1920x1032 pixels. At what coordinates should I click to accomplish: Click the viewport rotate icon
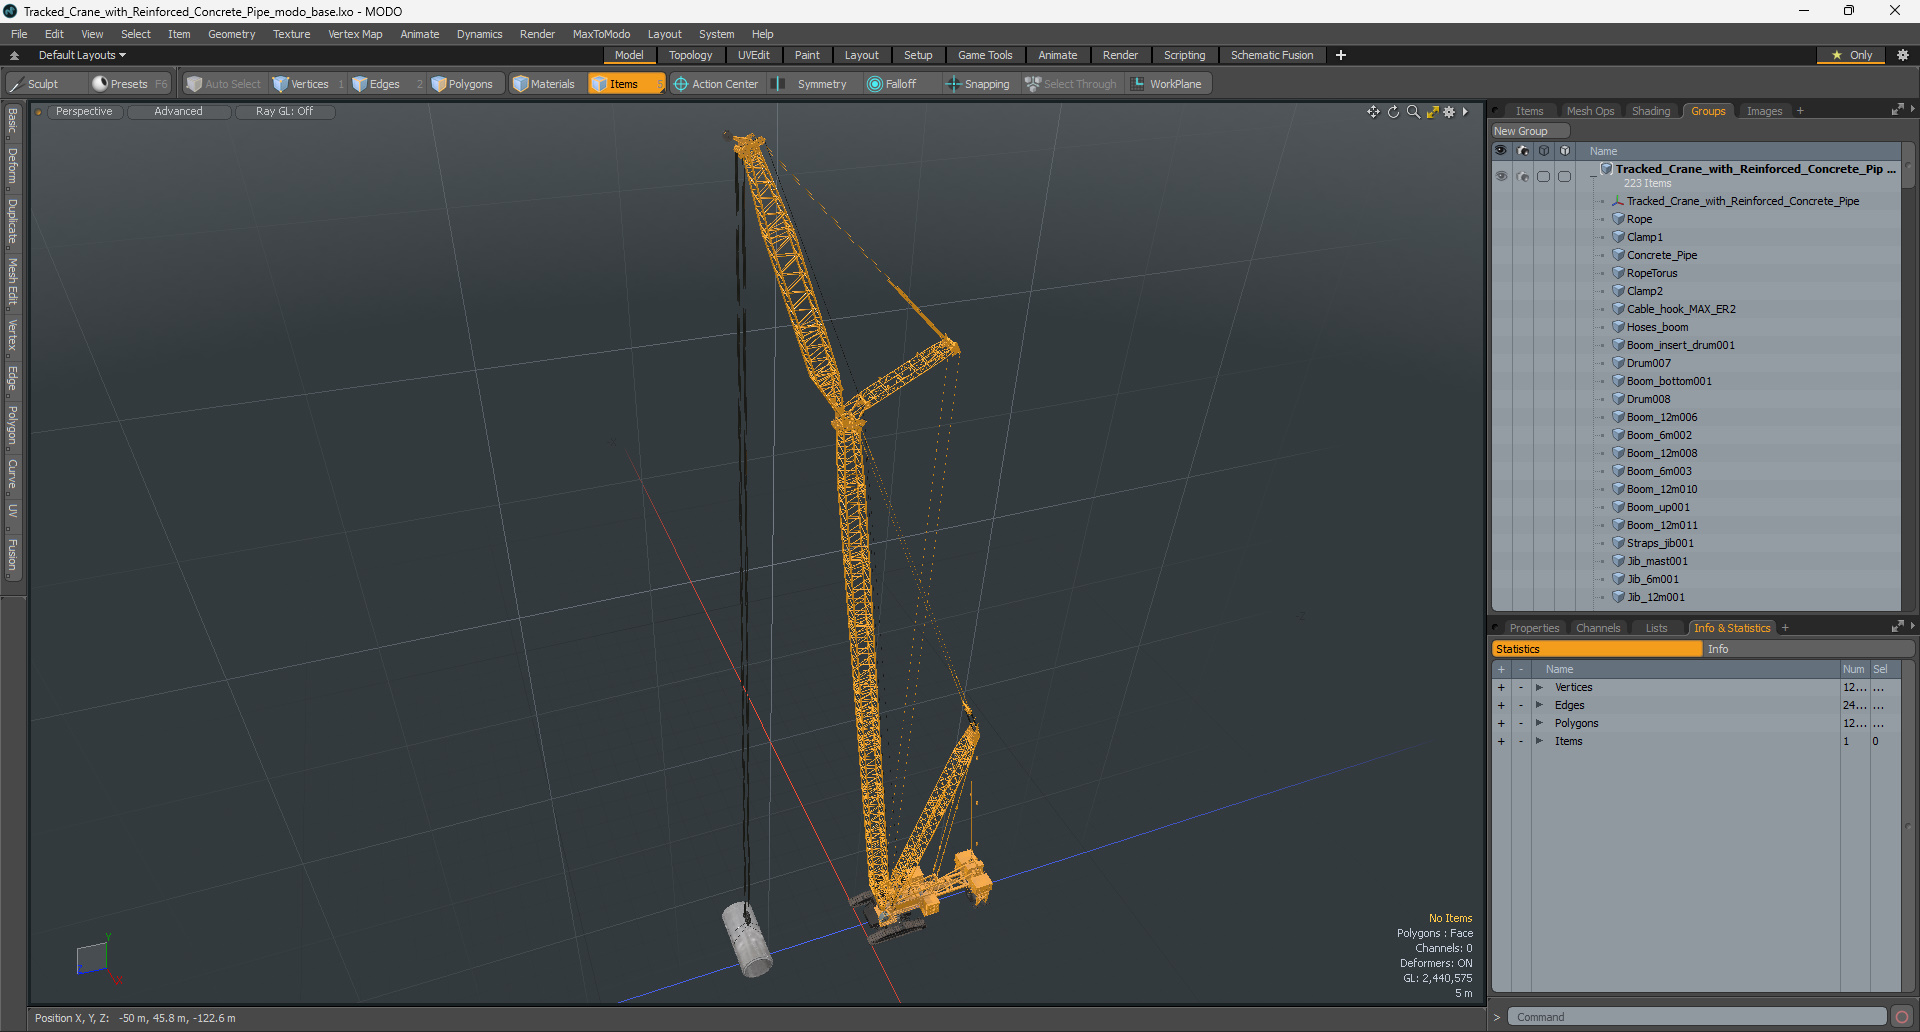[x=1393, y=112]
